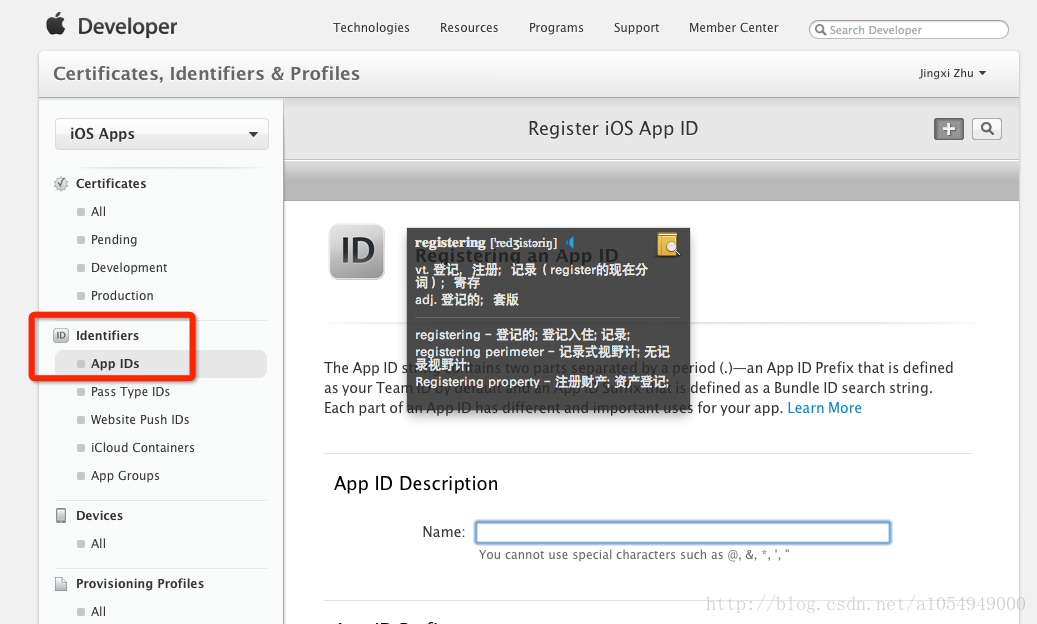Click the Apple logo icon
The height and width of the screenshot is (624, 1037).
pyautogui.click(x=56, y=24)
